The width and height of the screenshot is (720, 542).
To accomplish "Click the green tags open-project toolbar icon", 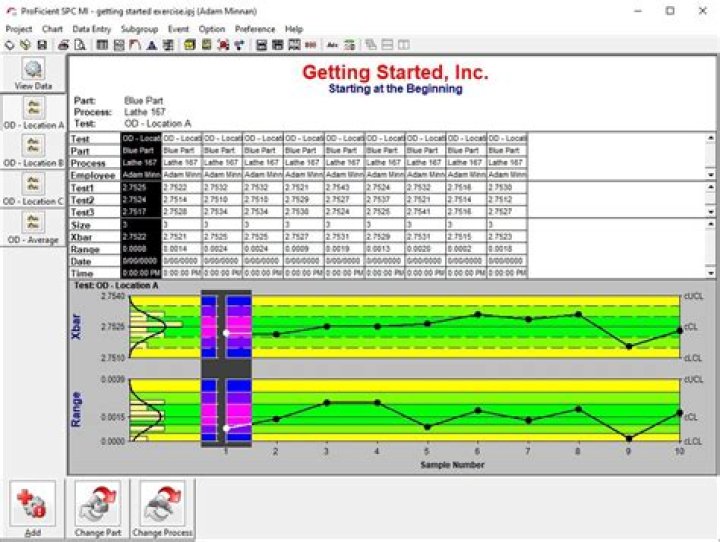I will (26, 45).
